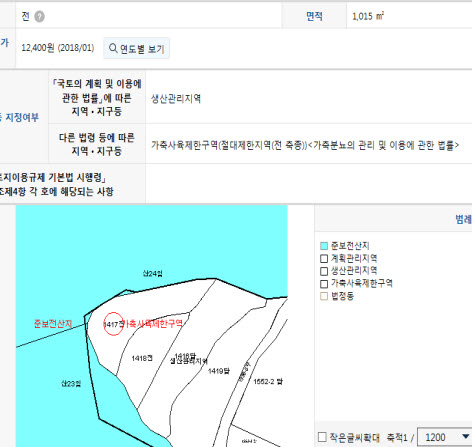Click the red-circled parcel 1417 on the map

pos(113,324)
